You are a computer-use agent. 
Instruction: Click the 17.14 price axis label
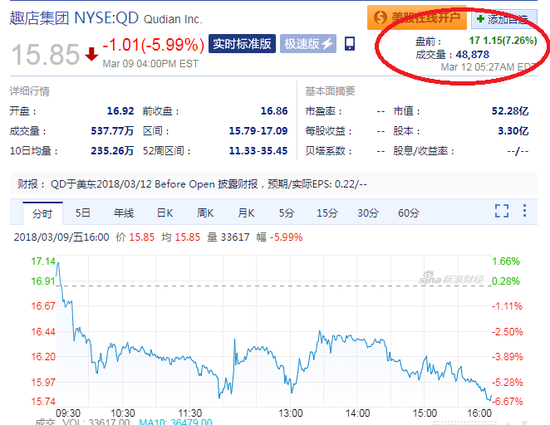43,262
